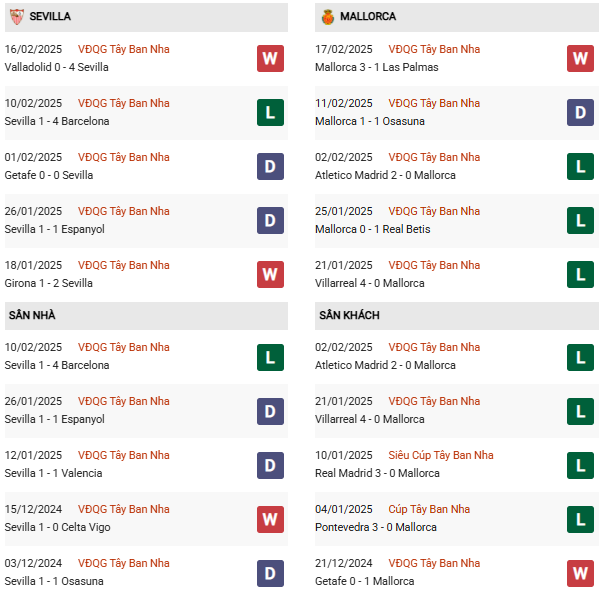Viewport: 600px width, 594px height.
Task: Click the Pontevedra 3 - 0 Mallorca match result
Action: (x=375, y=527)
